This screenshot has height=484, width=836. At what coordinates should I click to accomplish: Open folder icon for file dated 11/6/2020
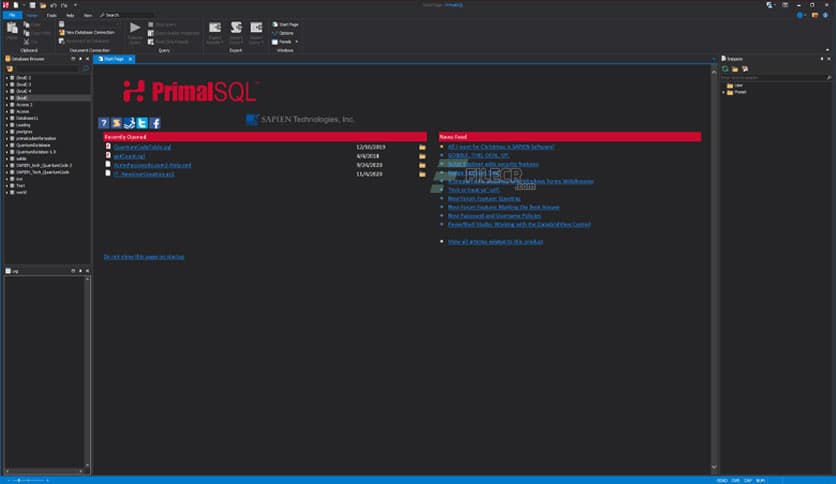[x=422, y=174]
